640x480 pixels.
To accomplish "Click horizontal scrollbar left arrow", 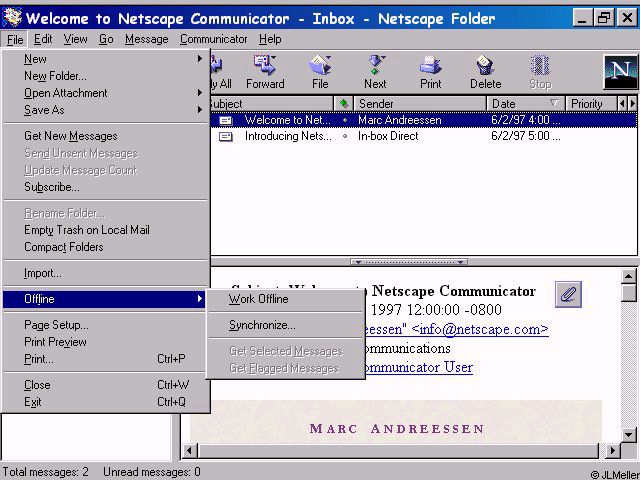I will (189, 451).
